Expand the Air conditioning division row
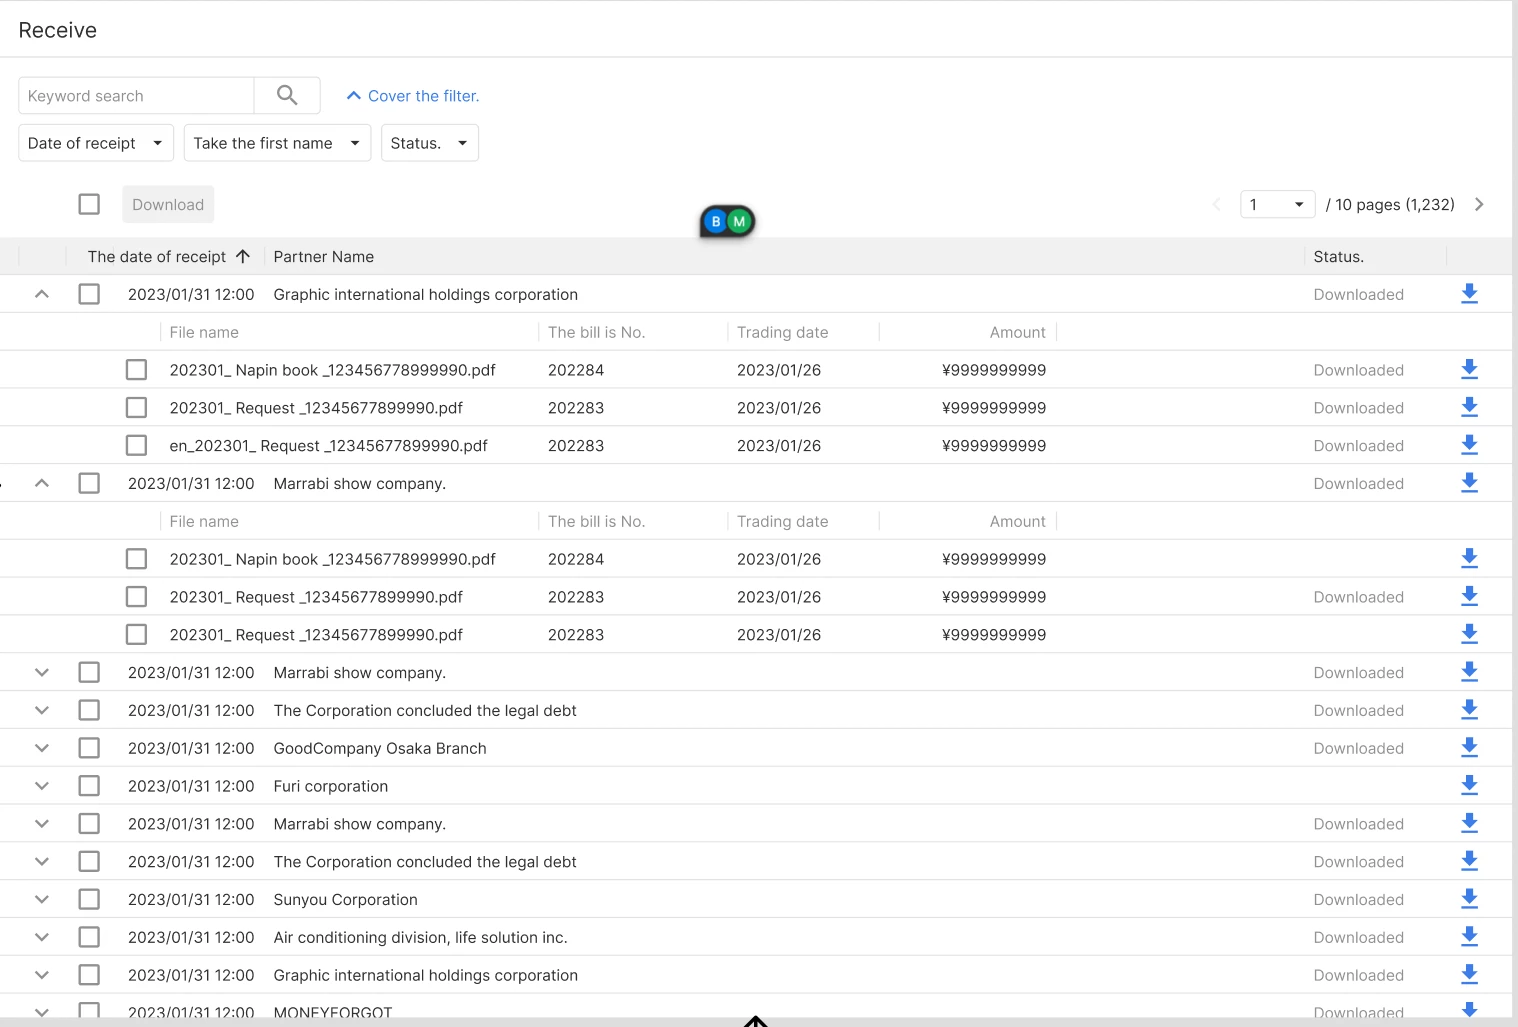The height and width of the screenshot is (1027, 1518). 42,937
